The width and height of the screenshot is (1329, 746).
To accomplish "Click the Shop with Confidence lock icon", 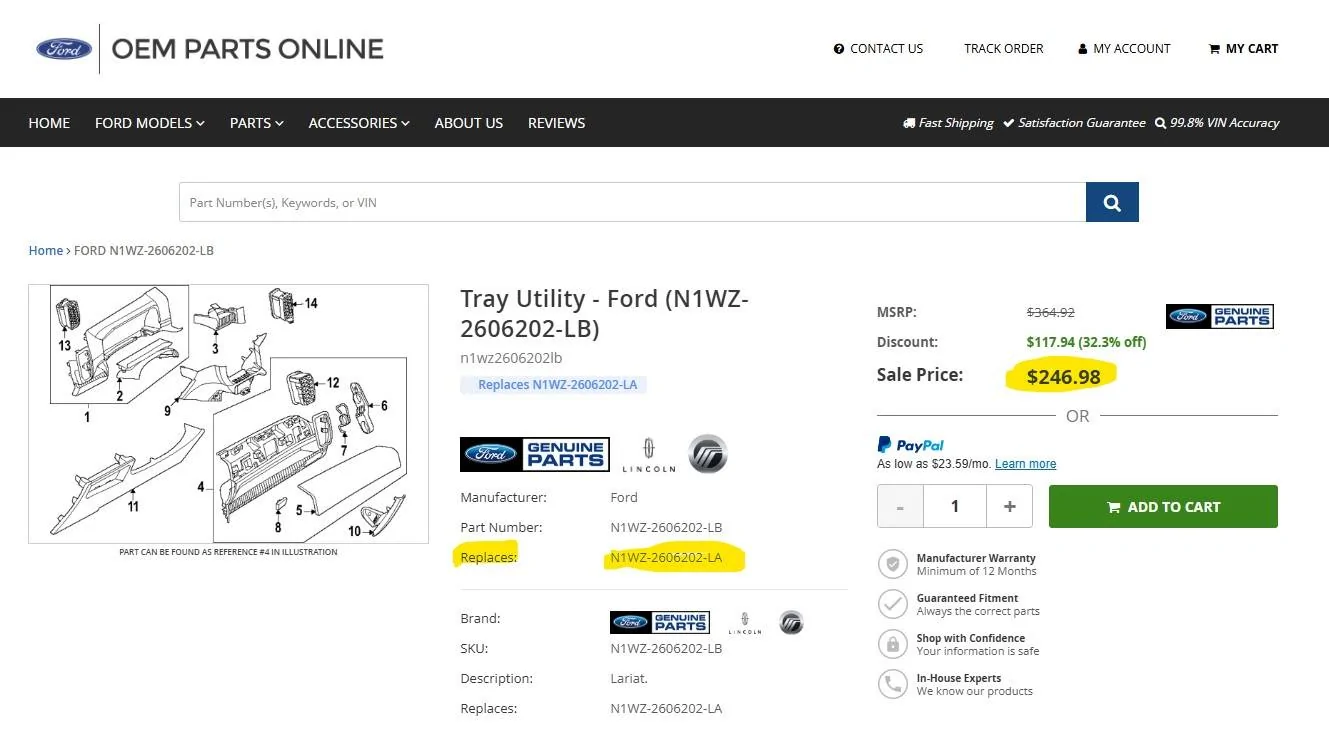I will tap(892, 644).
